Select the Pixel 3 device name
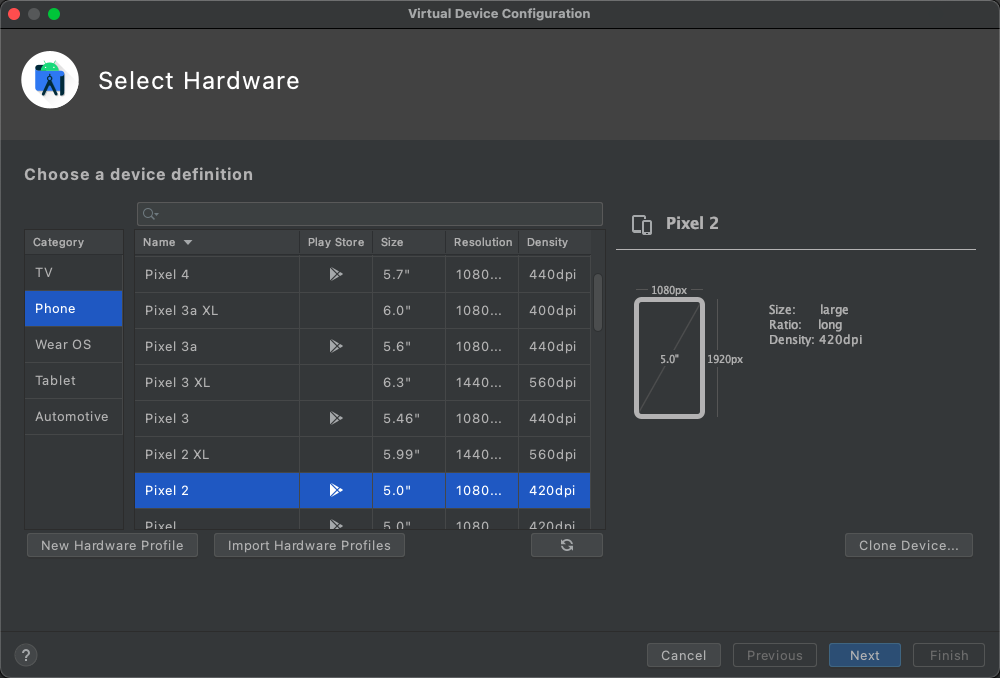Viewport: 1000px width, 678px height. tap(166, 418)
